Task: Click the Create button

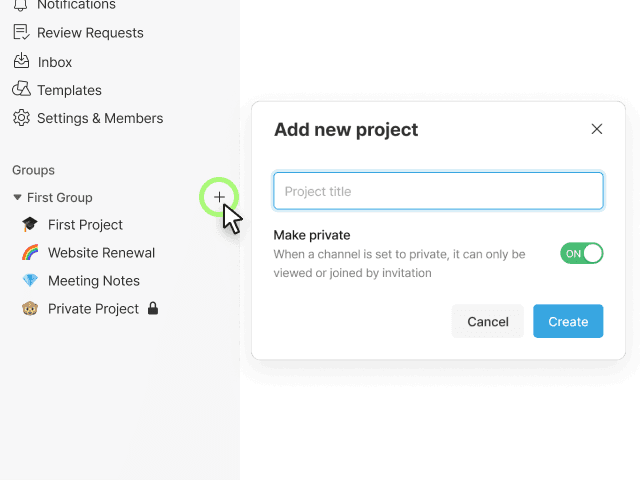Action: (x=568, y=321)
